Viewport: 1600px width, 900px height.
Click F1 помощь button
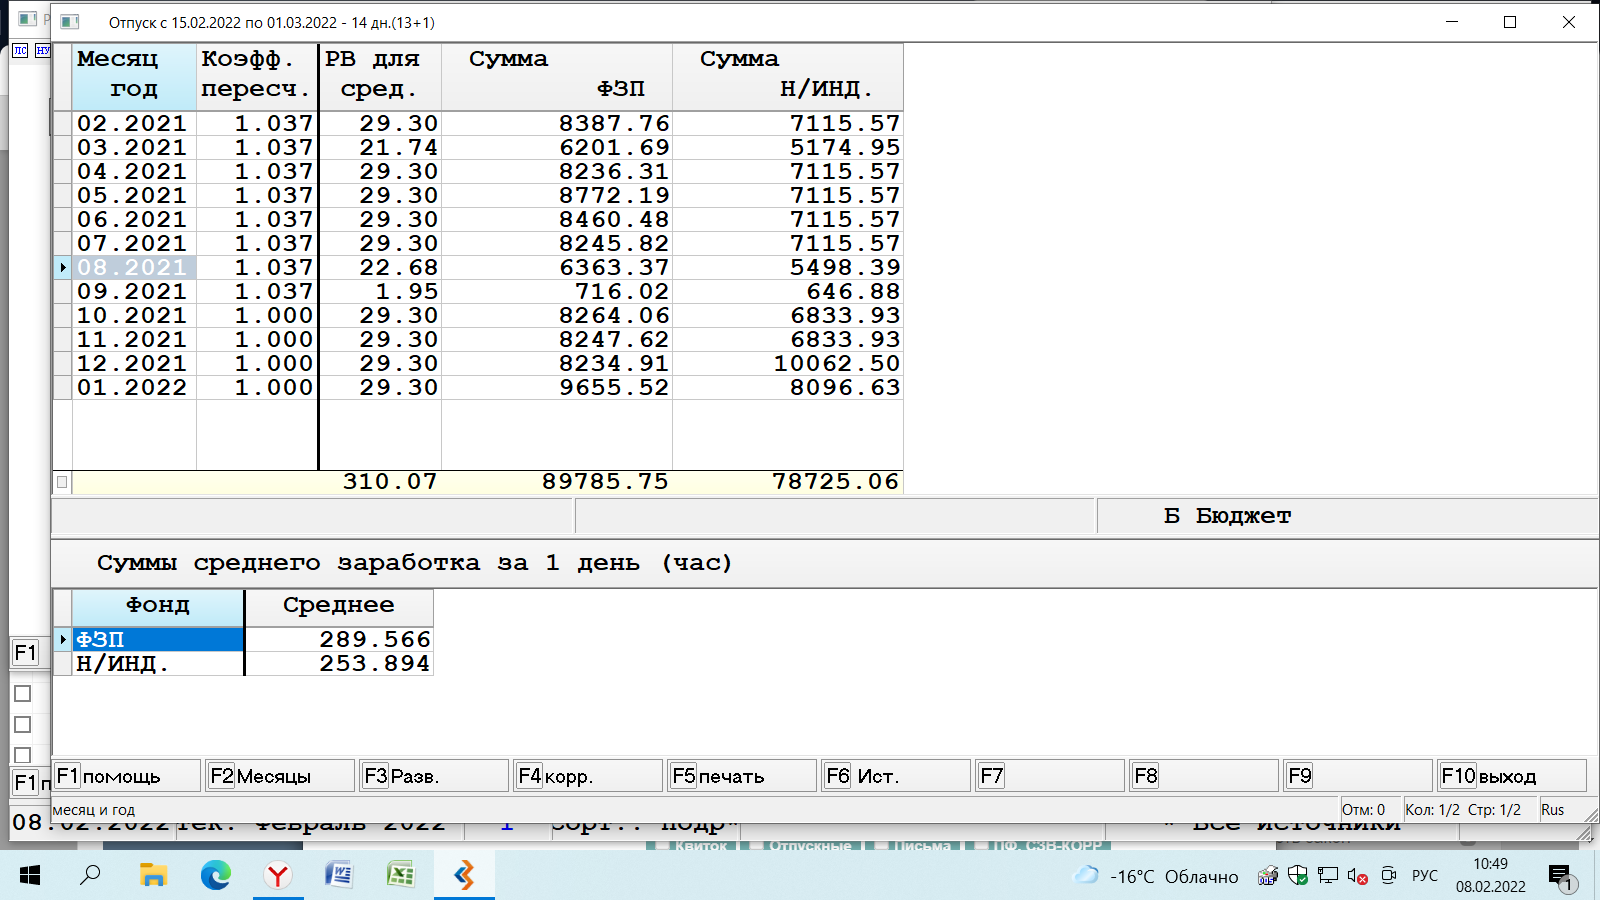point(126,776)
